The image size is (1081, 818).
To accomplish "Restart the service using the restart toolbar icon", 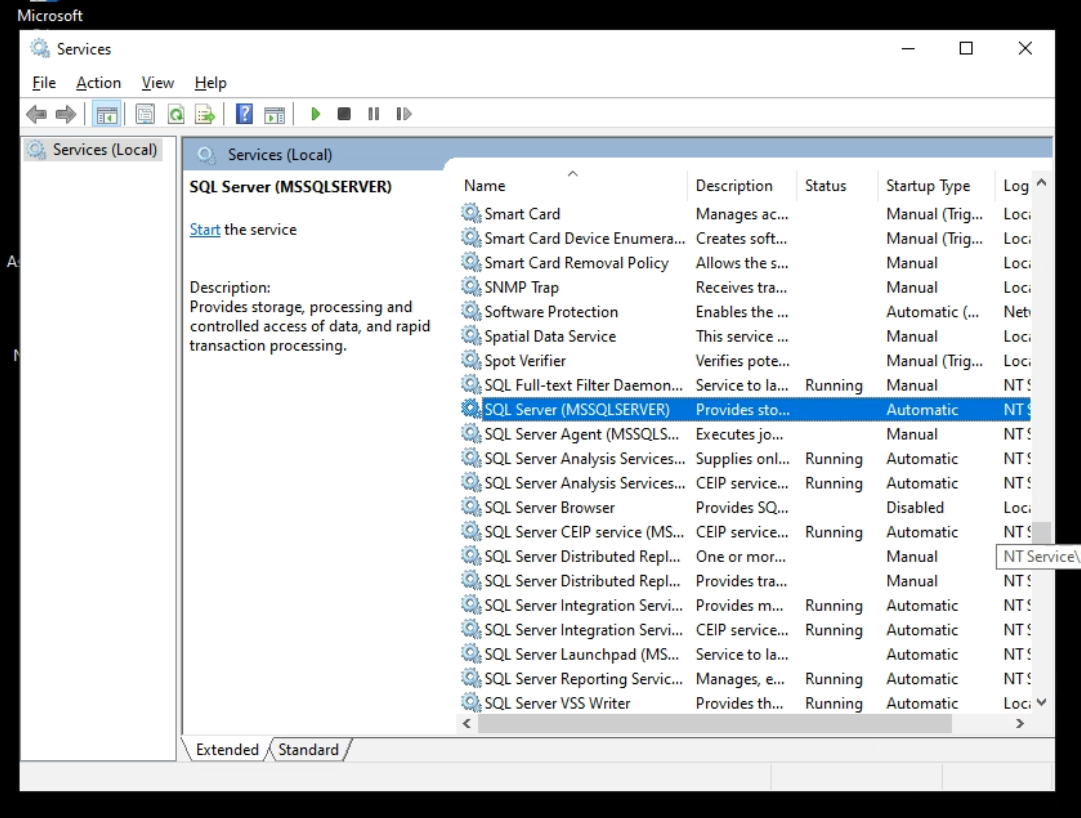I will click(404, 114).
